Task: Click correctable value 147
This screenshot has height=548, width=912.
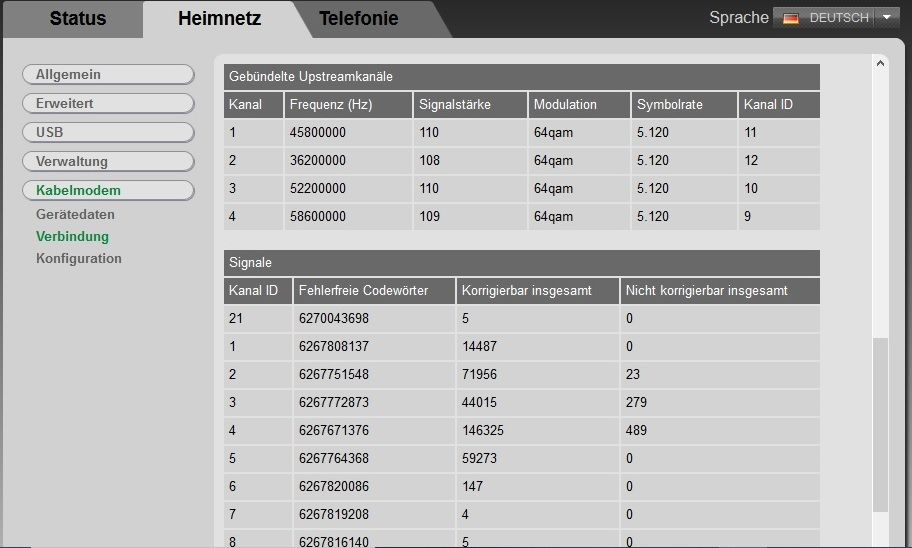Action: 472,486
